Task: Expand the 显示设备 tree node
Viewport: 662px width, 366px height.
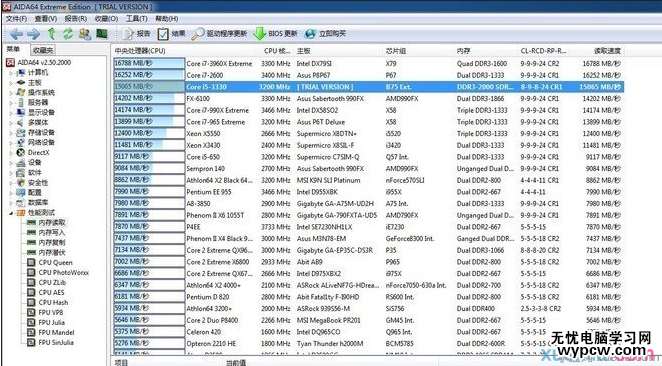Action: point(11,113)
